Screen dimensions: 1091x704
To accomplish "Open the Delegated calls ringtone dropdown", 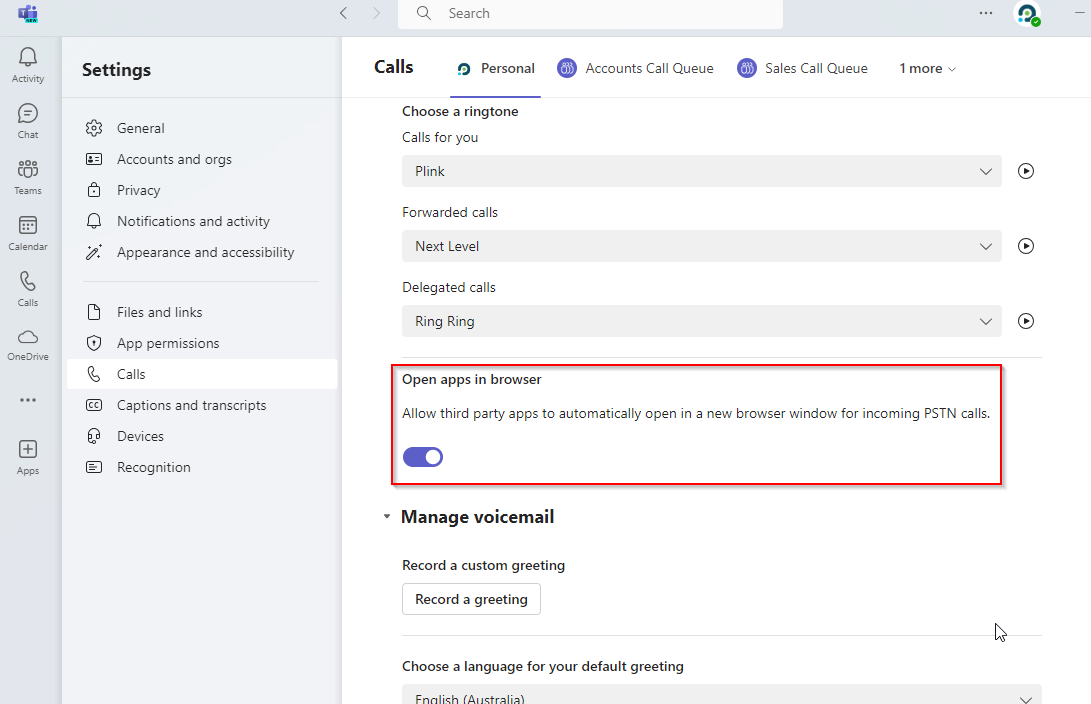I will click(x=701, y=321).
